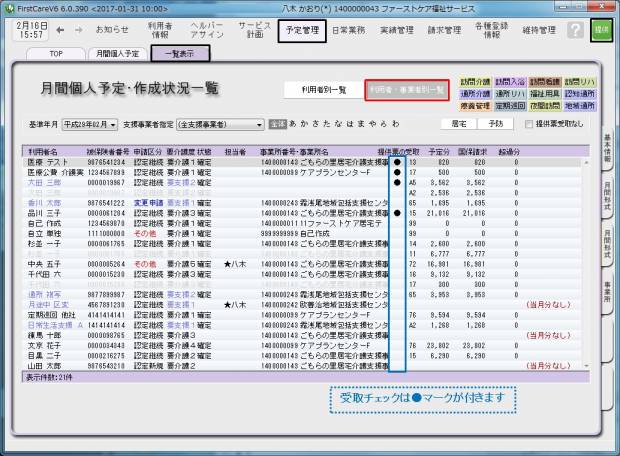Toggle the 提供票受取なし checkbox

(x=531, y=124)
